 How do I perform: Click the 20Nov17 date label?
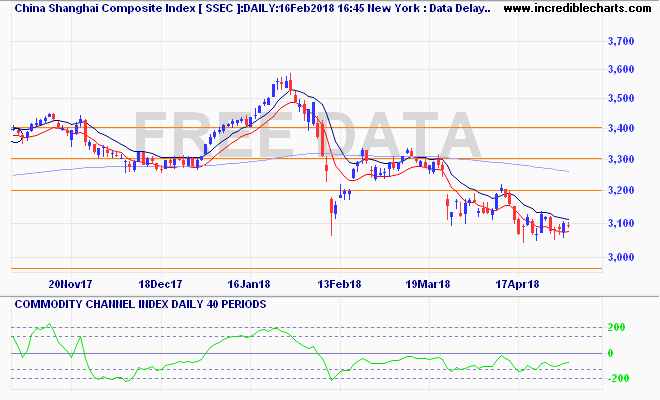pyautogui.click(x=70, y=284)
